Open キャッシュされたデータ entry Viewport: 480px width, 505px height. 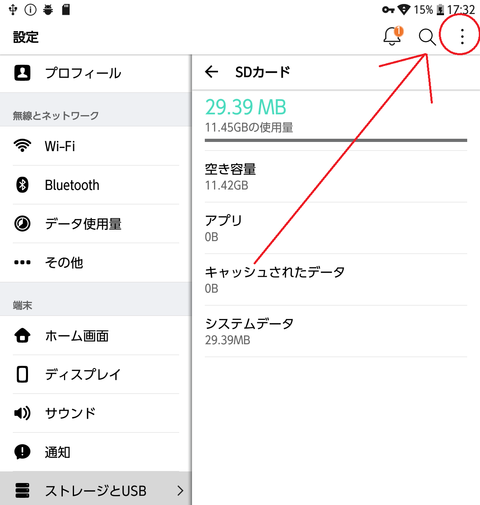click(336, 280)
